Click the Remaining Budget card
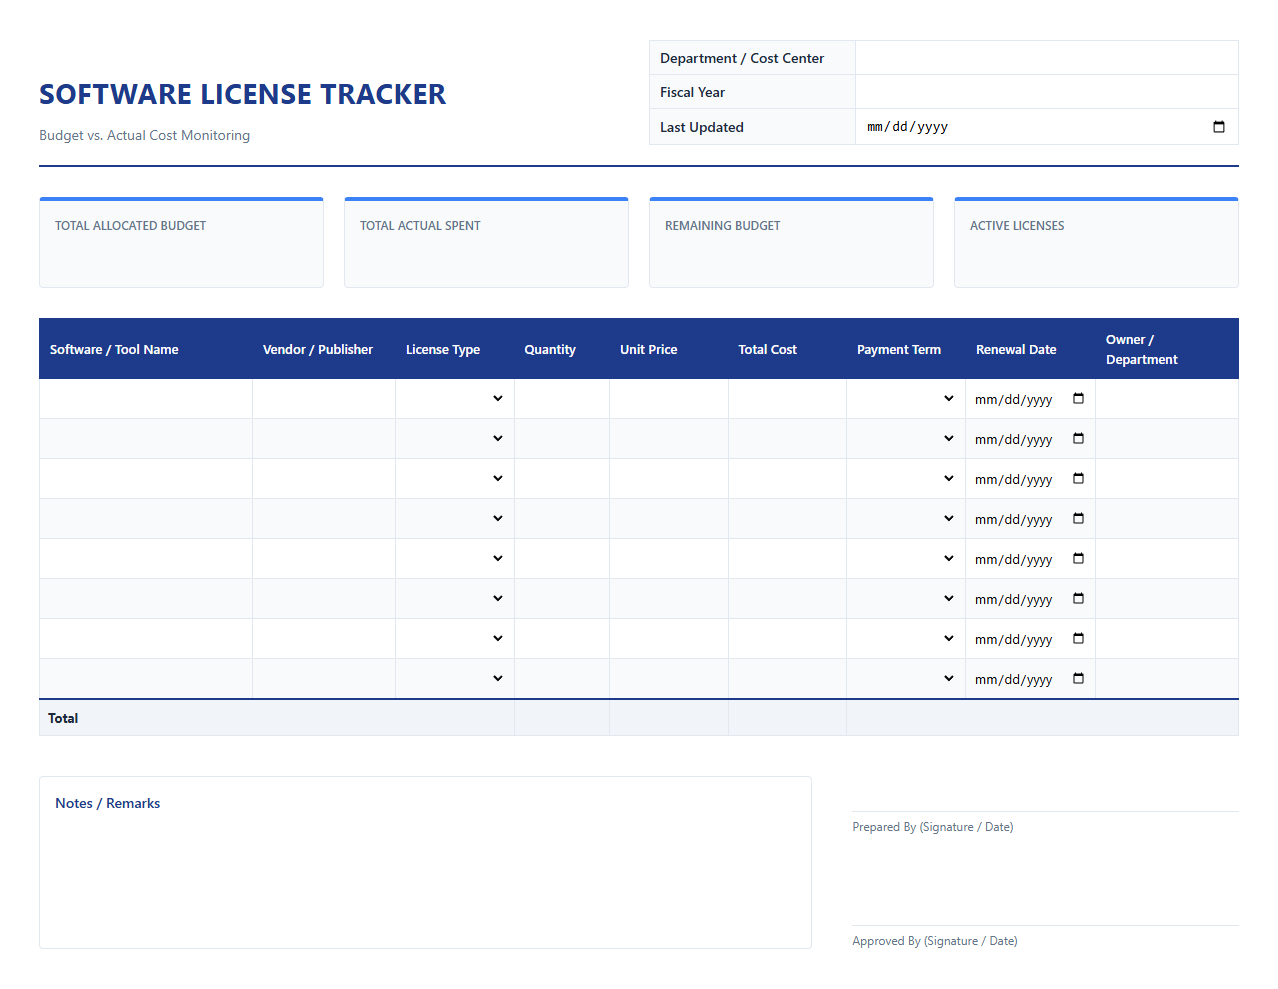 pyautogui.click(x=791, y=242)
